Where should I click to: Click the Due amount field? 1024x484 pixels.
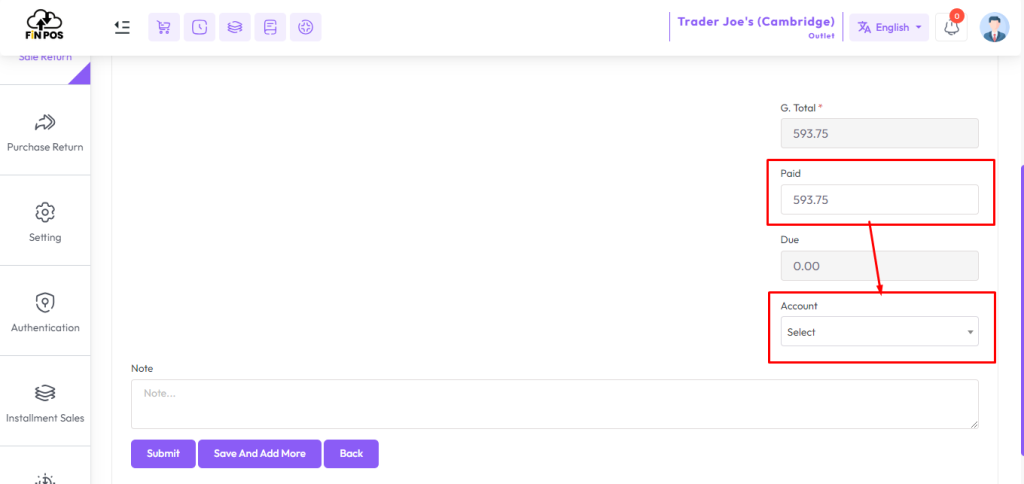[879, 266]
